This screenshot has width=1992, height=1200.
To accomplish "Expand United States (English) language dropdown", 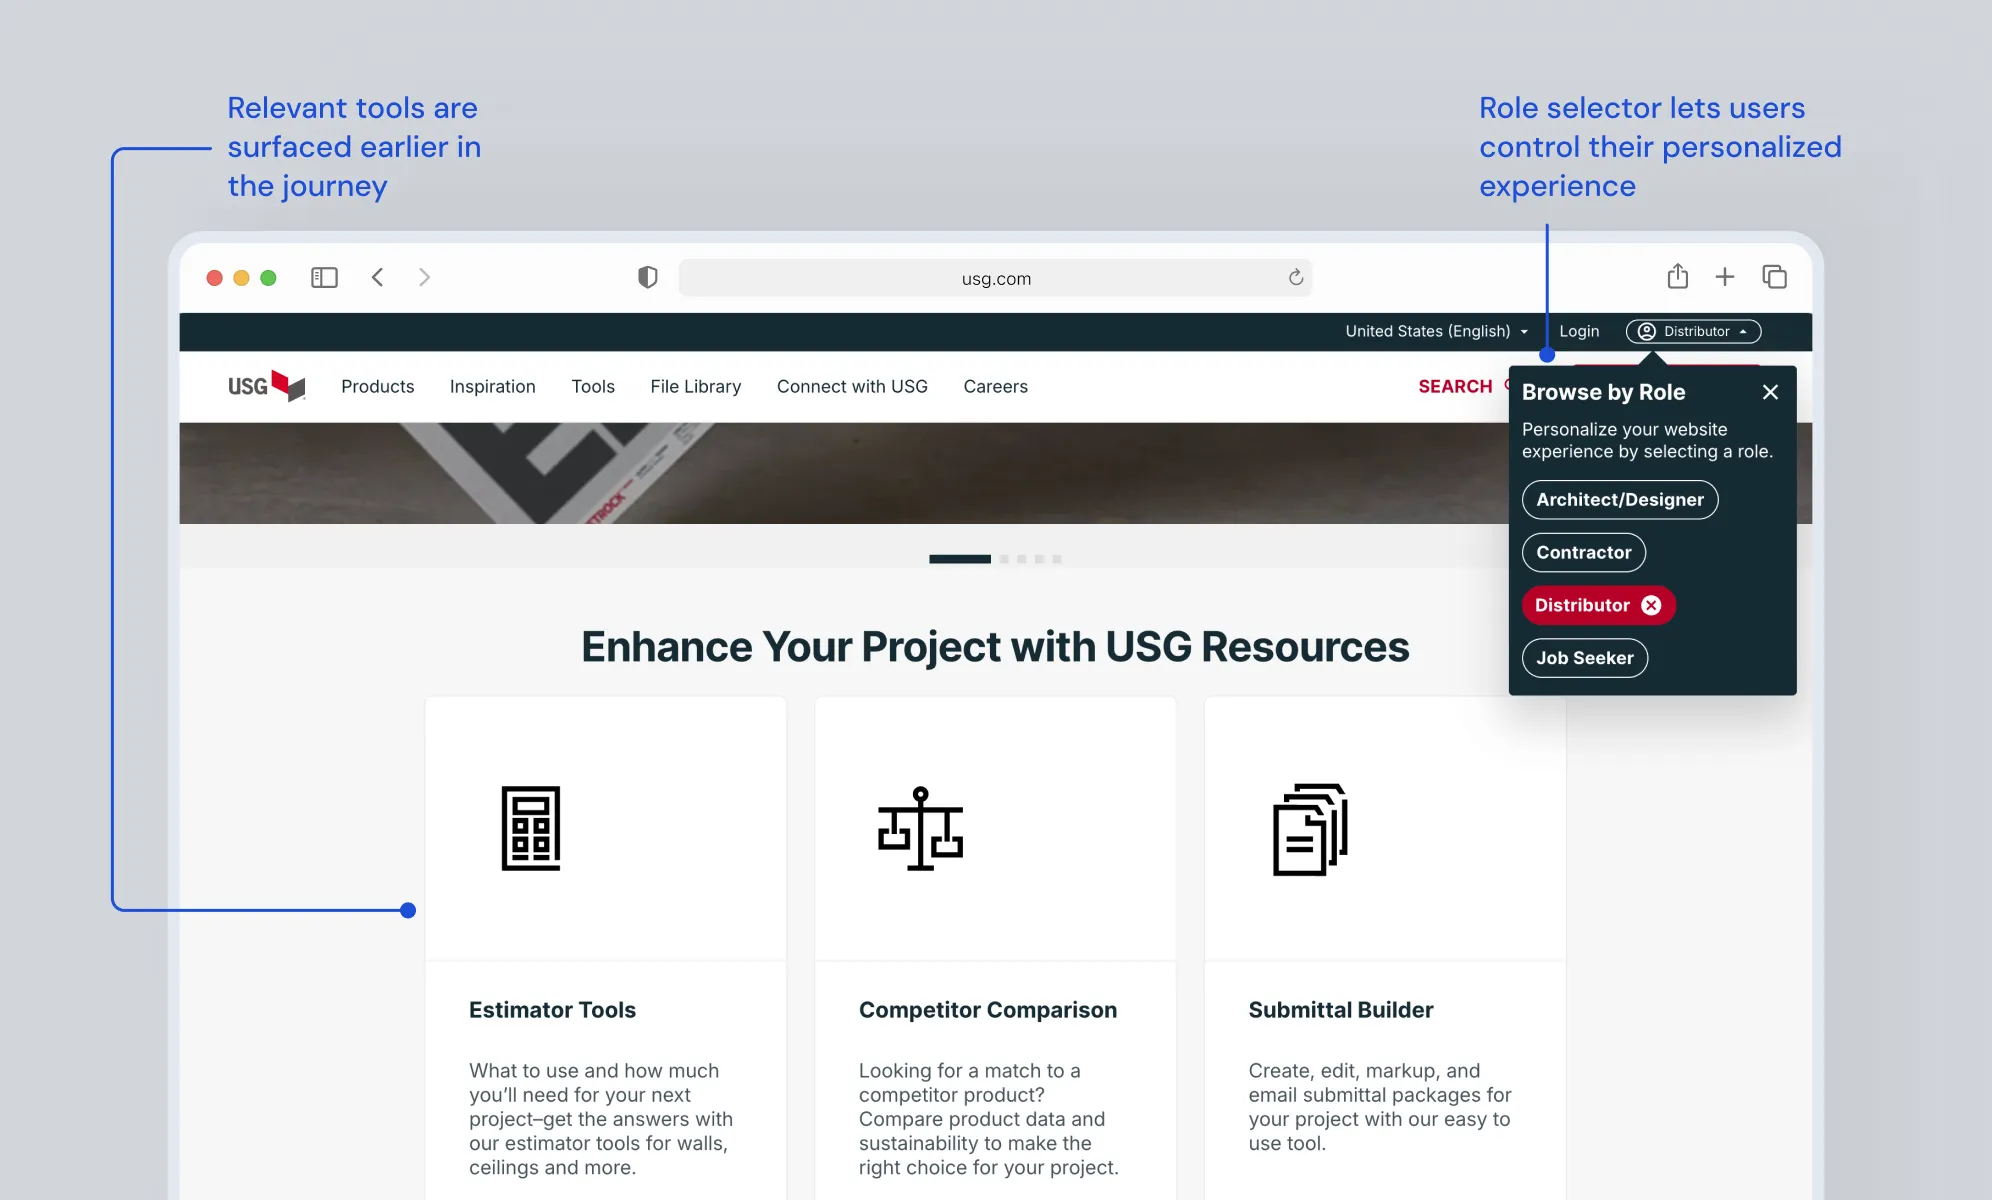I will pyautogui.click(x=1437, y=331).
